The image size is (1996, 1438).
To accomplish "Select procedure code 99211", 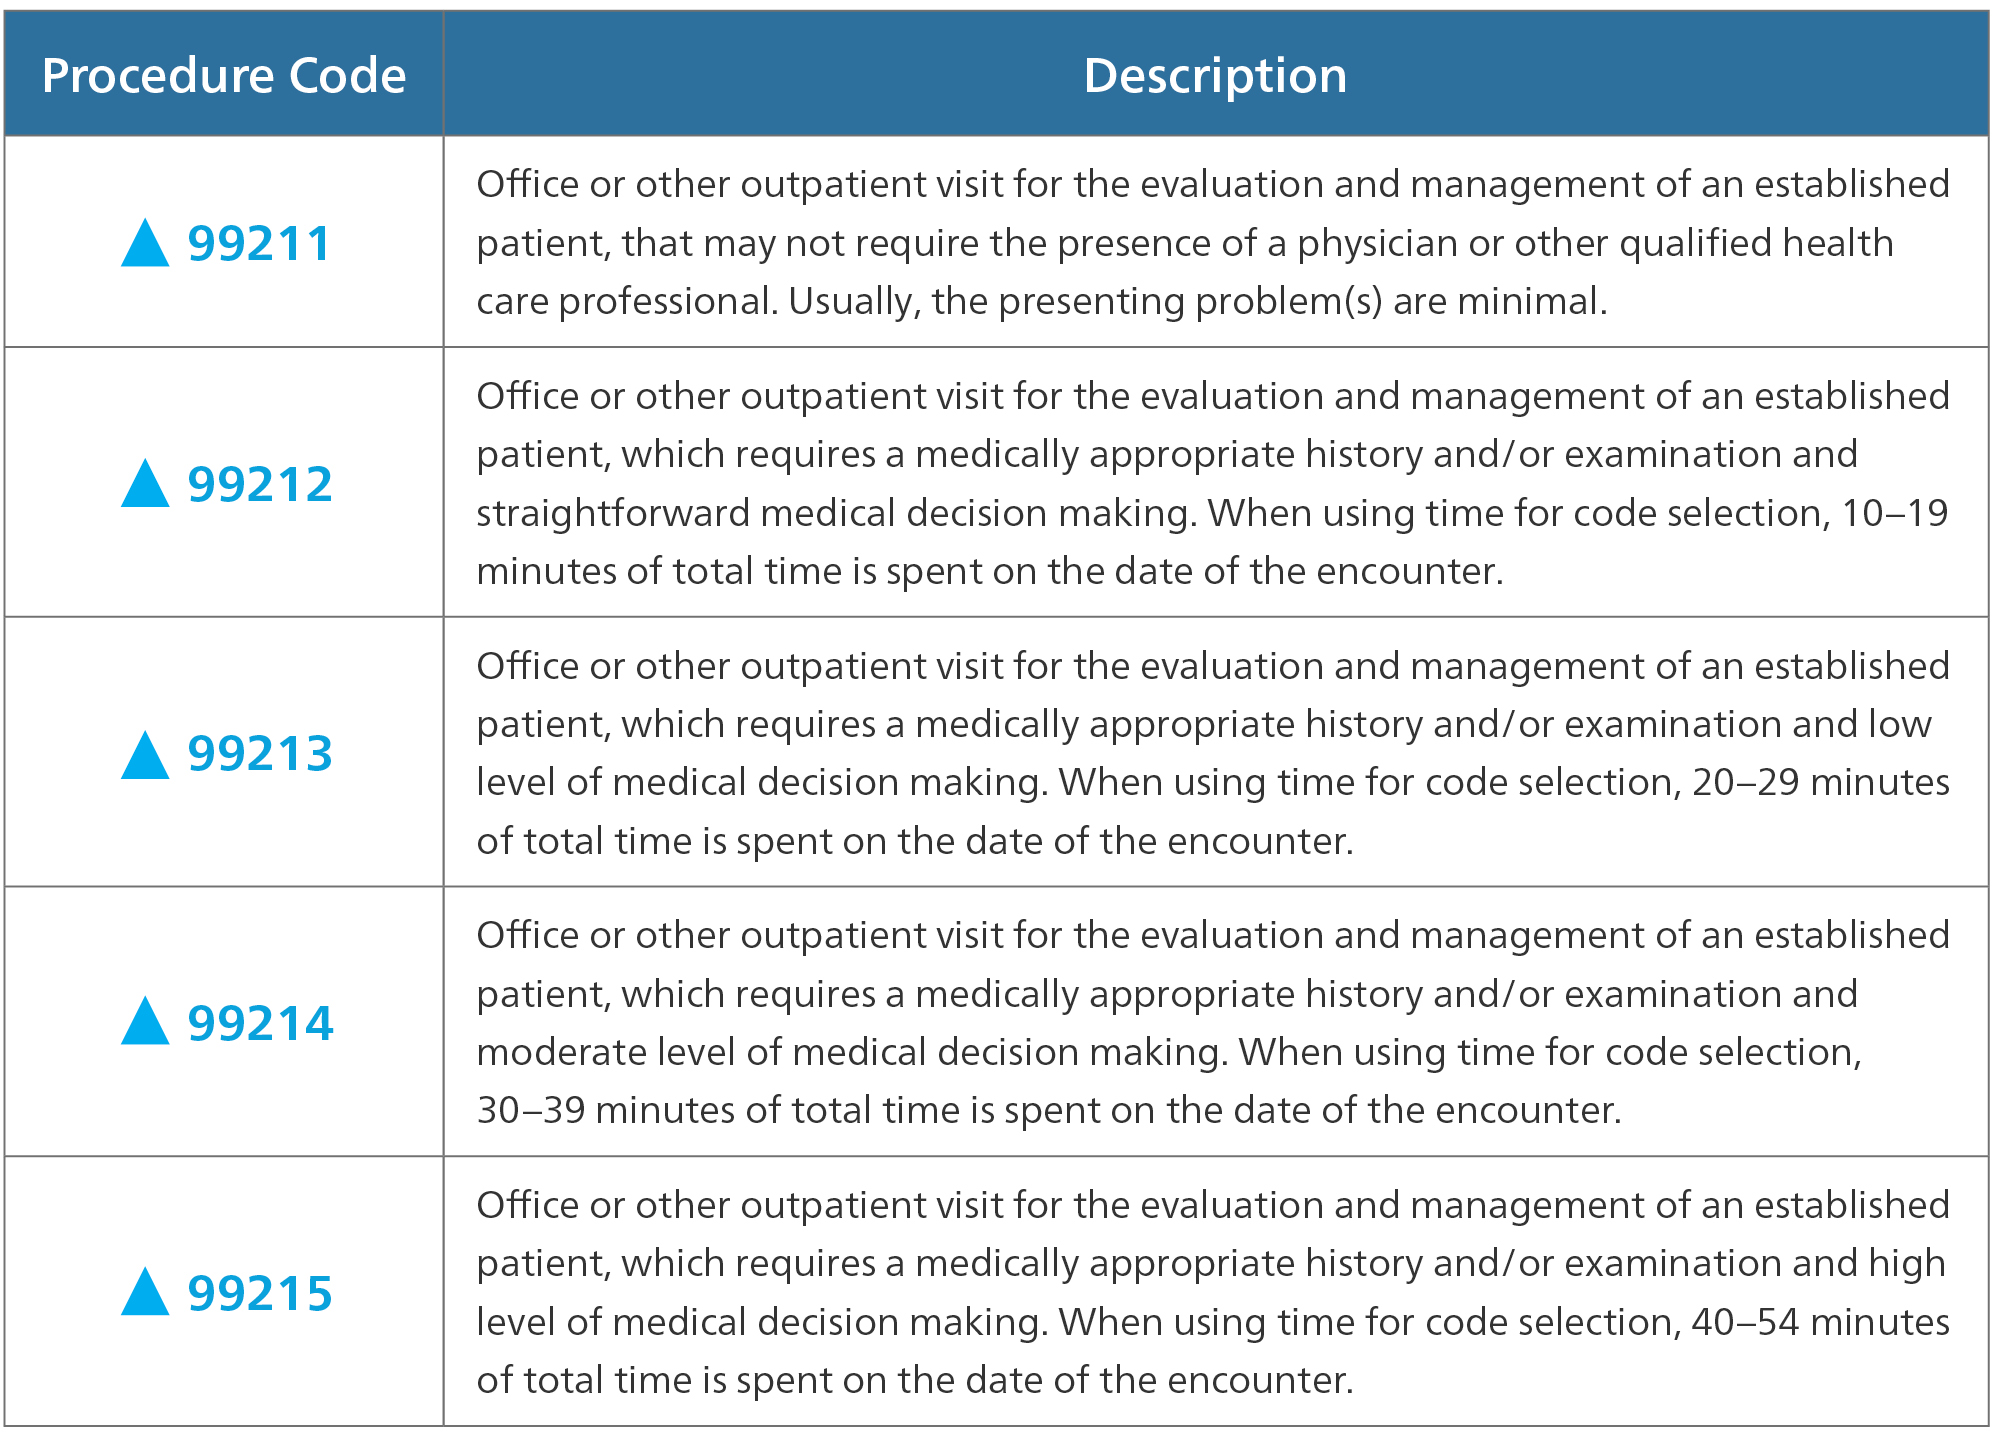I will click(x=259, y=243).
